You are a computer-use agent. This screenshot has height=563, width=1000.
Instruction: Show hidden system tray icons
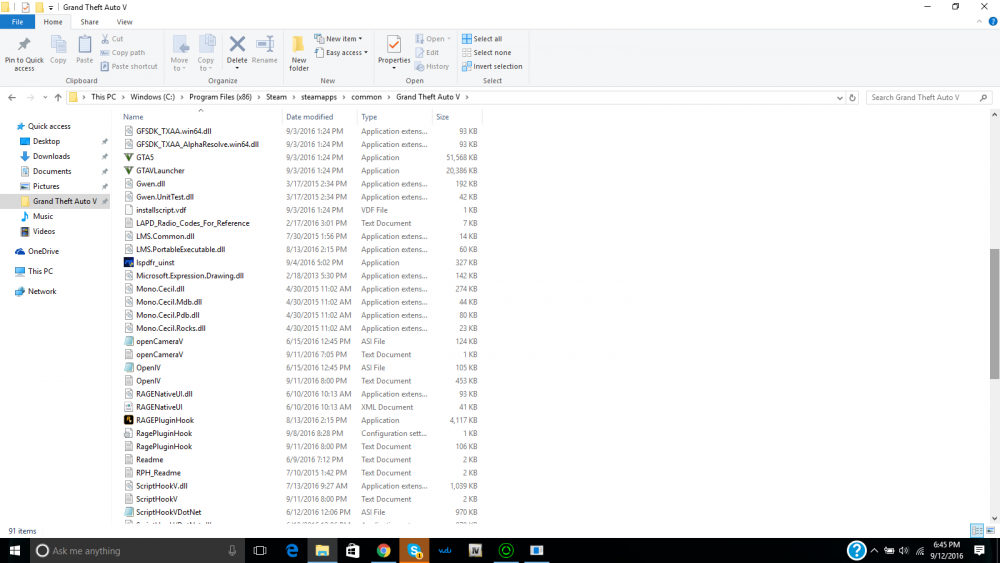pos(874,550)
